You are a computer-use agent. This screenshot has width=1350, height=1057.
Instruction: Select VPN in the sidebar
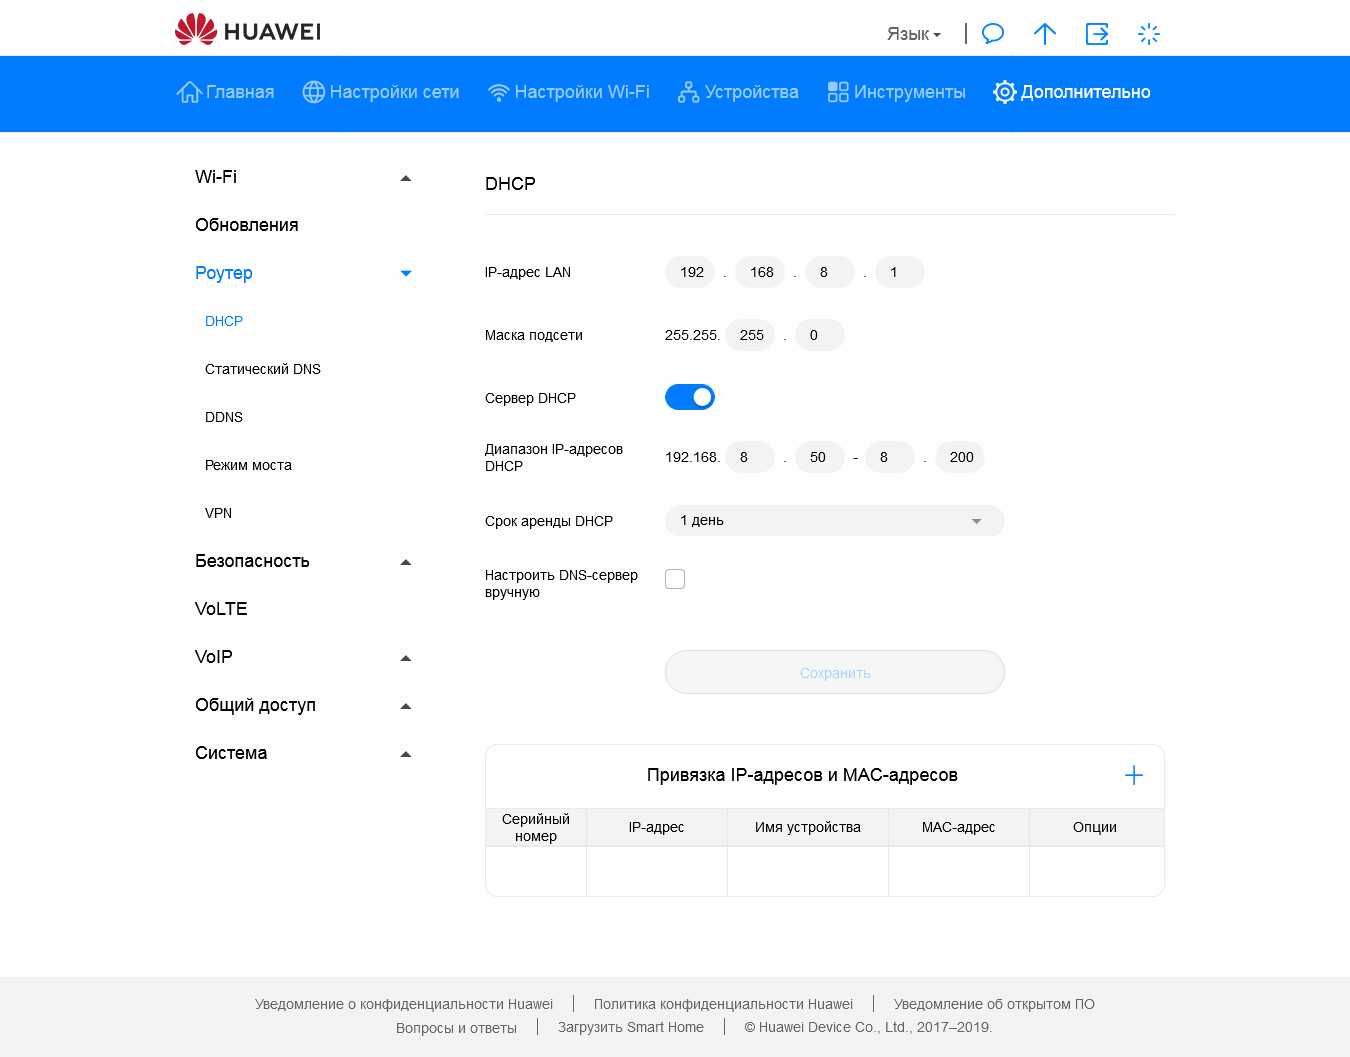pyautogui.click(x=218, y=513)
